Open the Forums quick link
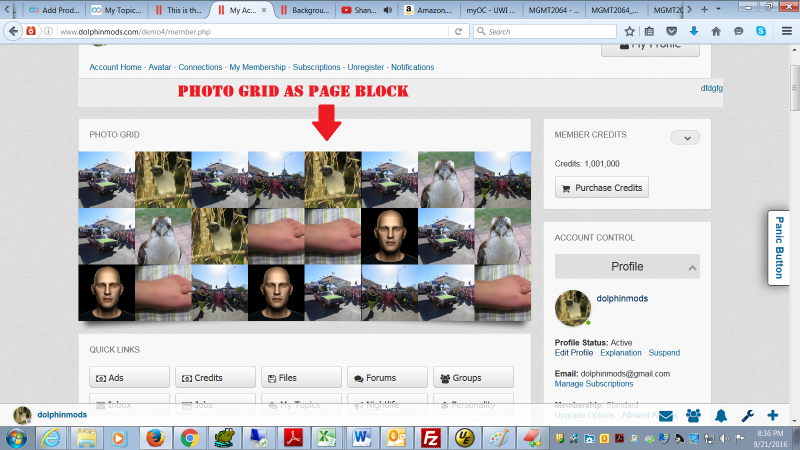This screenshot has width=800, height=450. (x=387, y=378)
